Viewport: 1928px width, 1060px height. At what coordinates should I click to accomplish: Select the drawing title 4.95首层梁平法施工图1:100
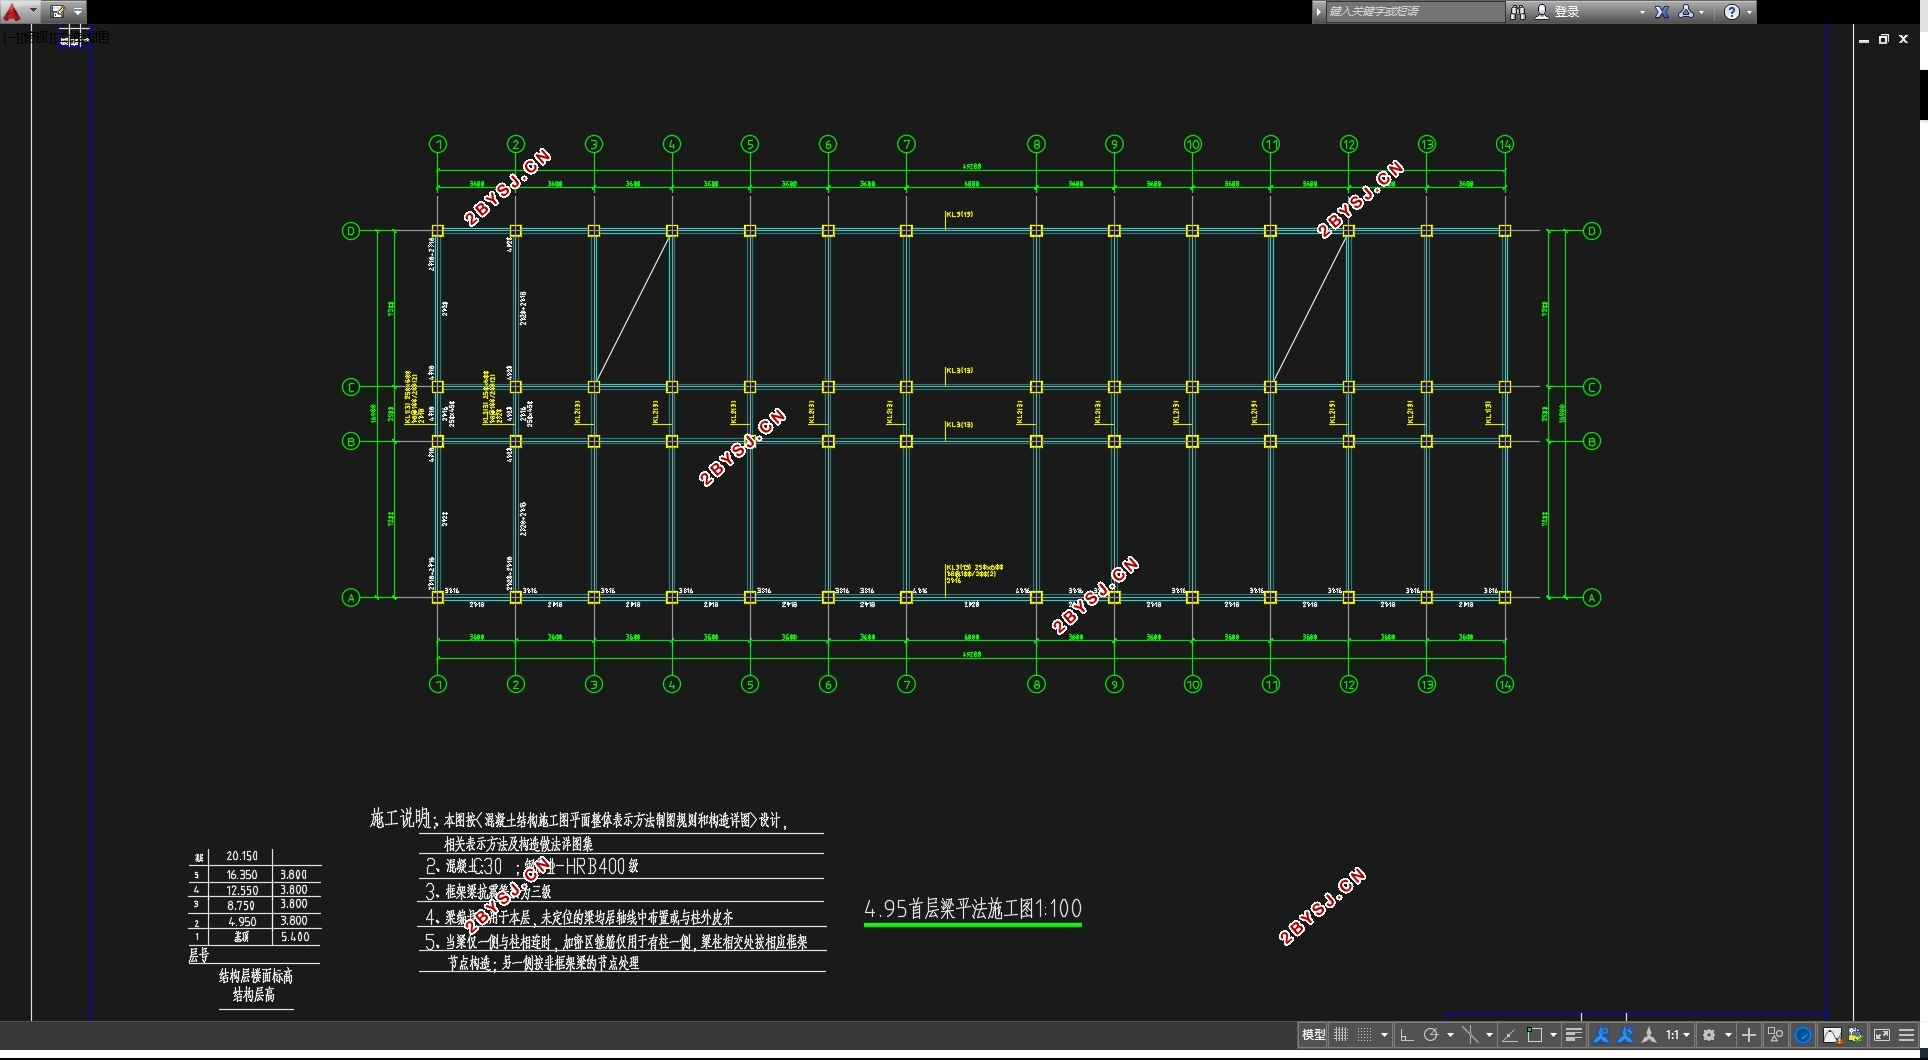pos(973,909)
